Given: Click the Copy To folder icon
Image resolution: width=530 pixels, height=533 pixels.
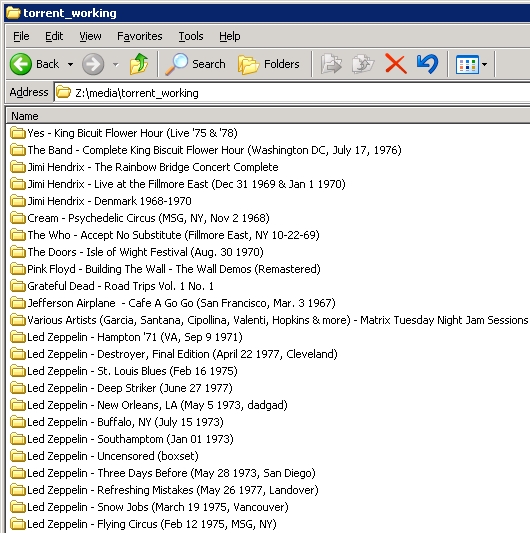Looking at the screenshot, I should point(363,64).
